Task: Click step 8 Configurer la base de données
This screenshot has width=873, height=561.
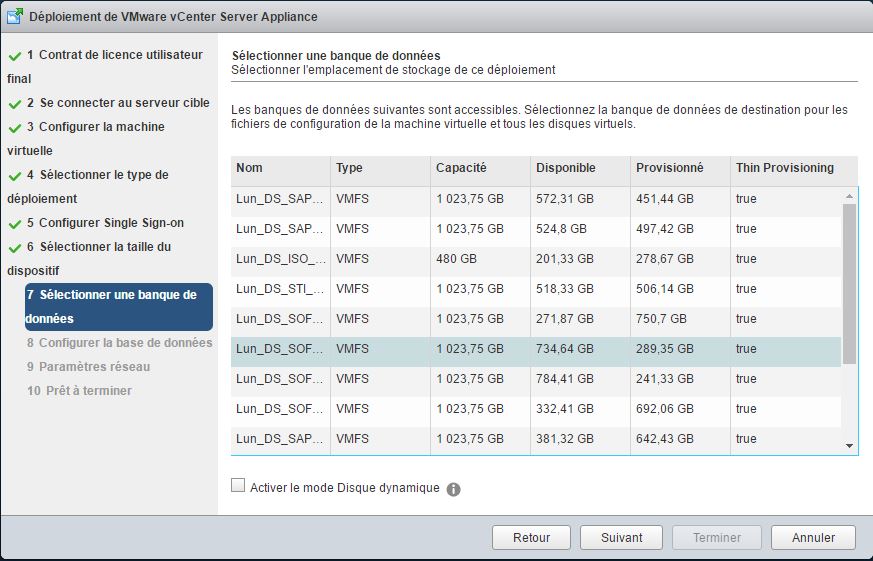Action: (x=119, y=343)
